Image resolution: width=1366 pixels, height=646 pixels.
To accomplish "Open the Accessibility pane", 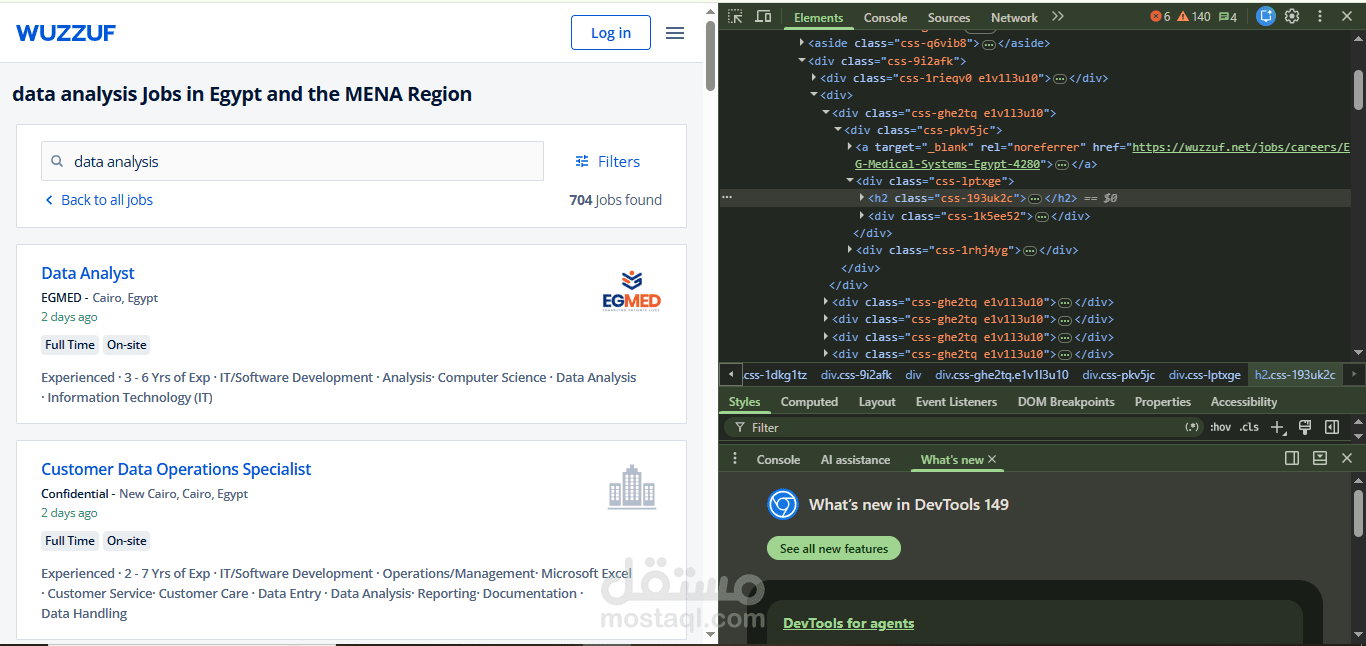I will pyautogui.click(x=1244, y=402).
